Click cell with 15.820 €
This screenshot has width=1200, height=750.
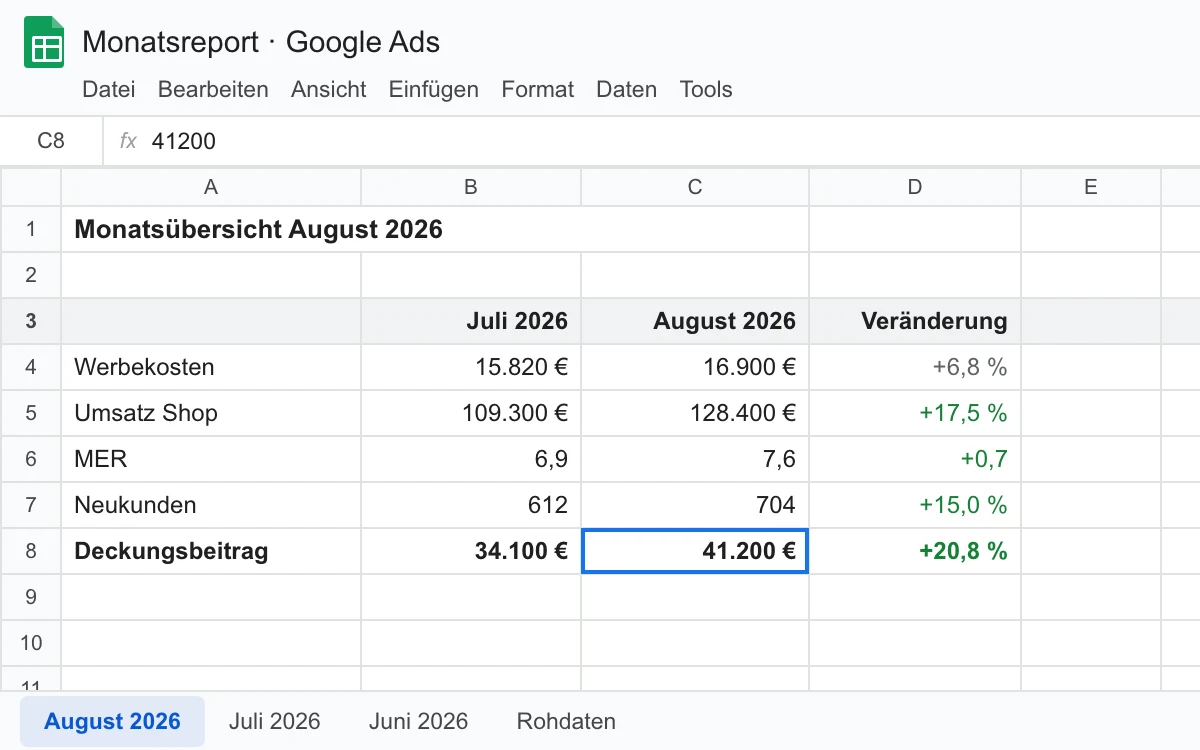471,367
